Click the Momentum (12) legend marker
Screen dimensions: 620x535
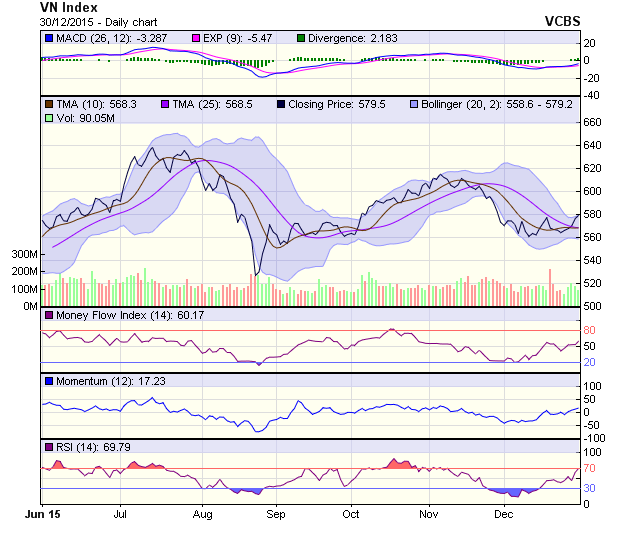[48, 381]
